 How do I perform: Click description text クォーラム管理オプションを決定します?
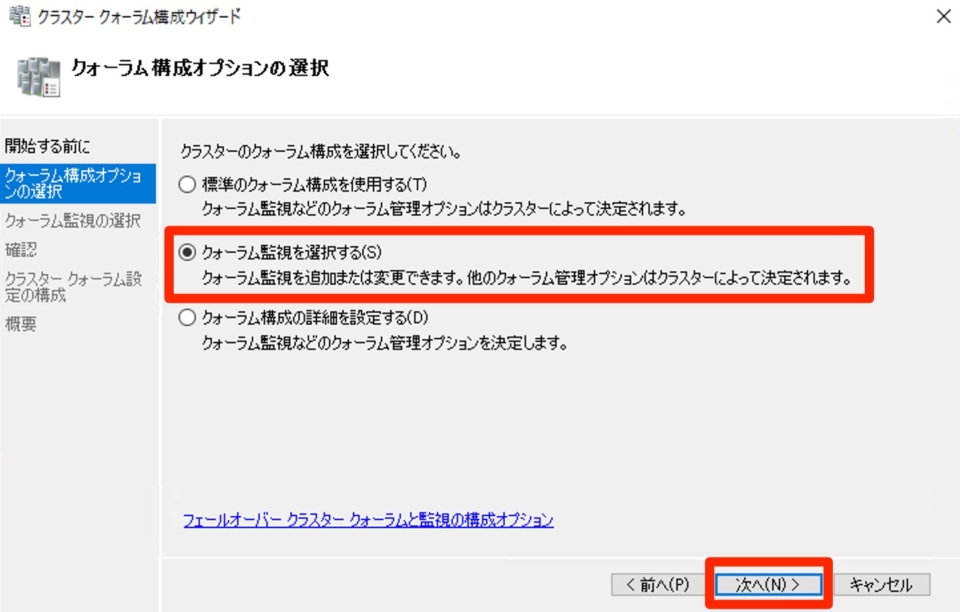(x=384, y=343)
